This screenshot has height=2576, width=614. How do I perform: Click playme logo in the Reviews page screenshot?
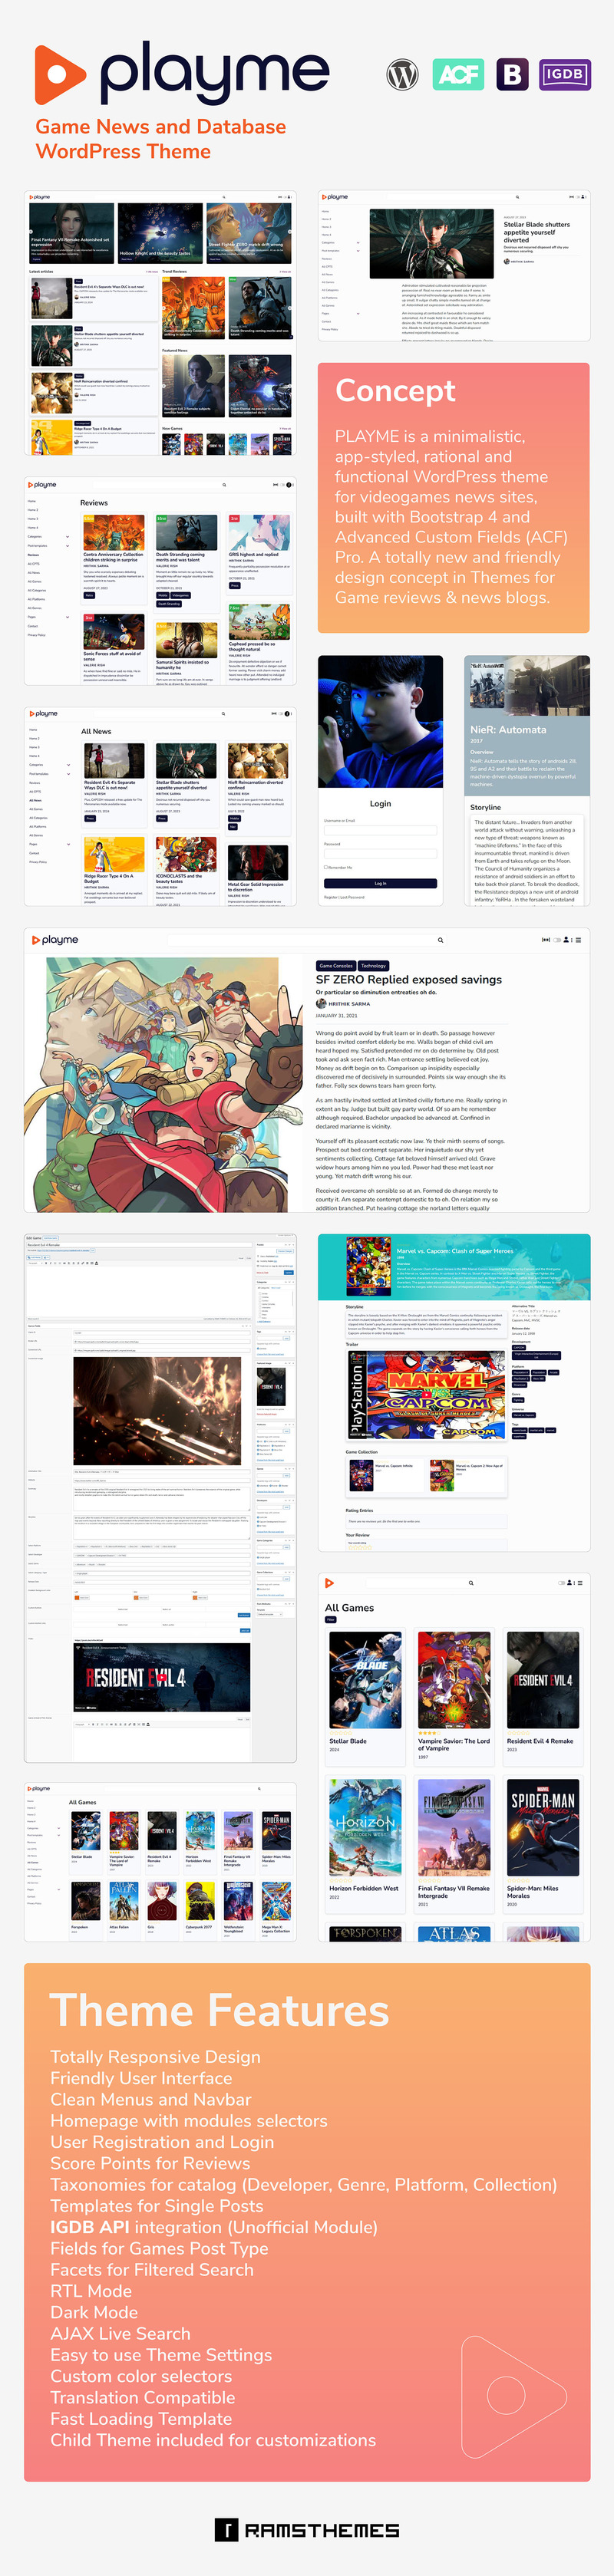pos(43,485)
